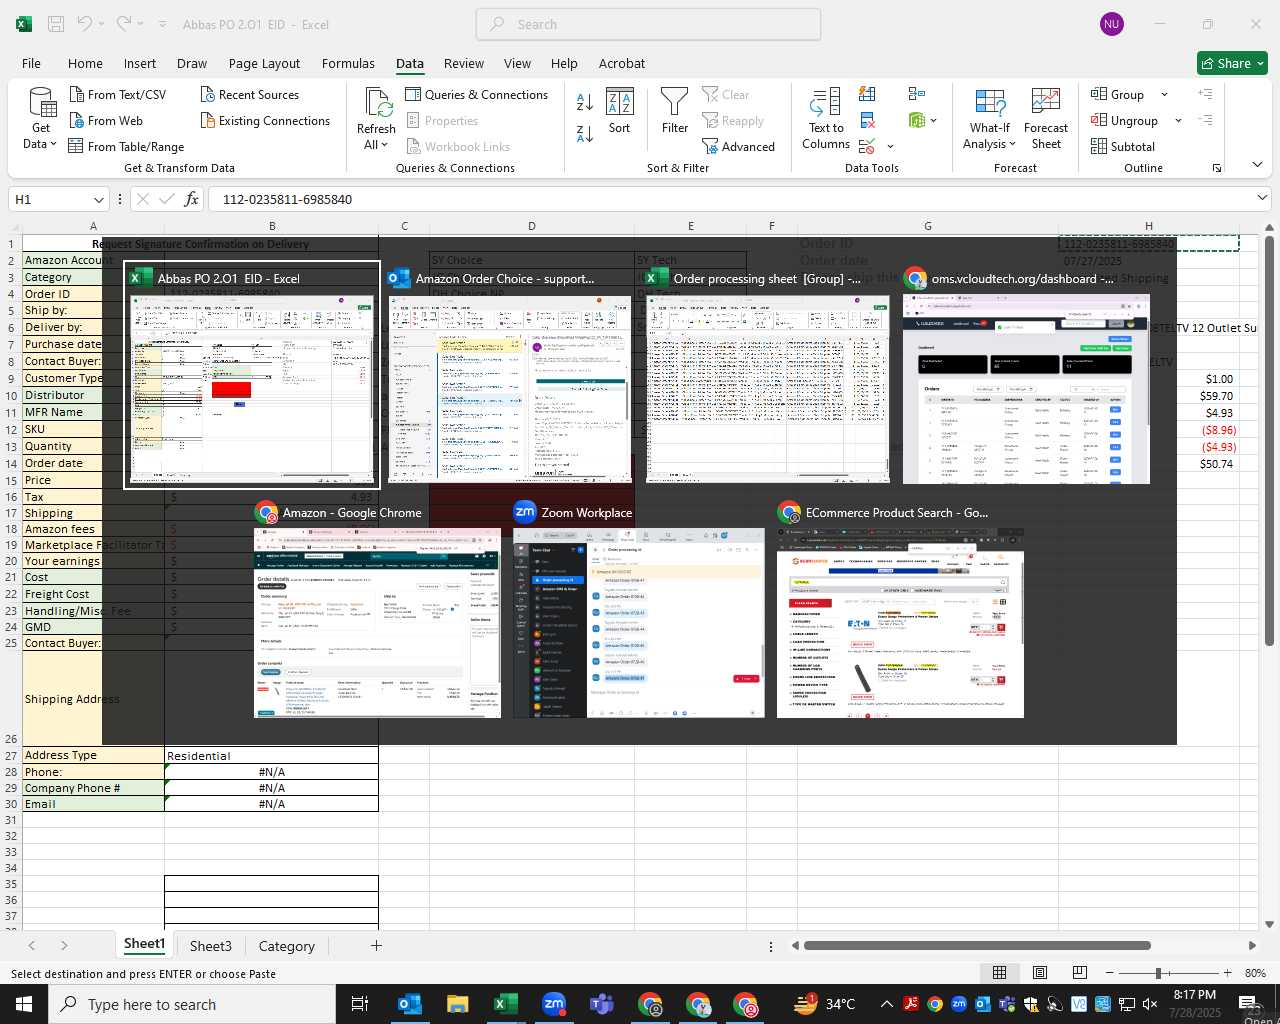This screenshot has height=1024, width=1280.
Task: Switch to Page Layout view in status bar
Action: 1039,973
